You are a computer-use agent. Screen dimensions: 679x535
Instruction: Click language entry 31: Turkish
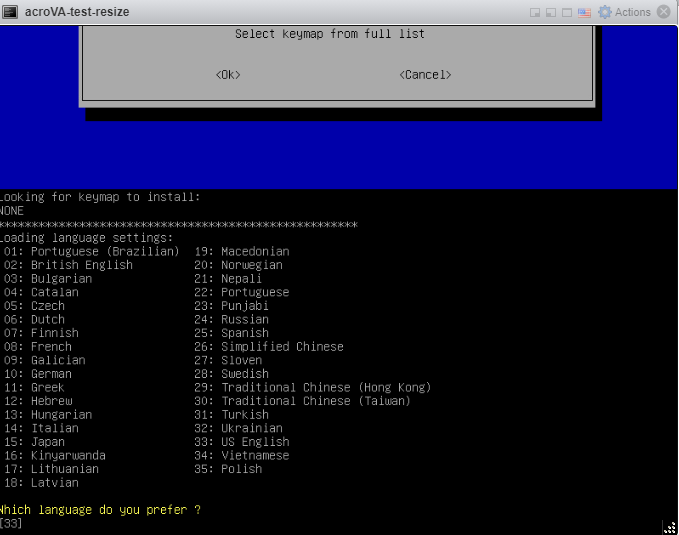pyautogui.click(x=231, y=415)
